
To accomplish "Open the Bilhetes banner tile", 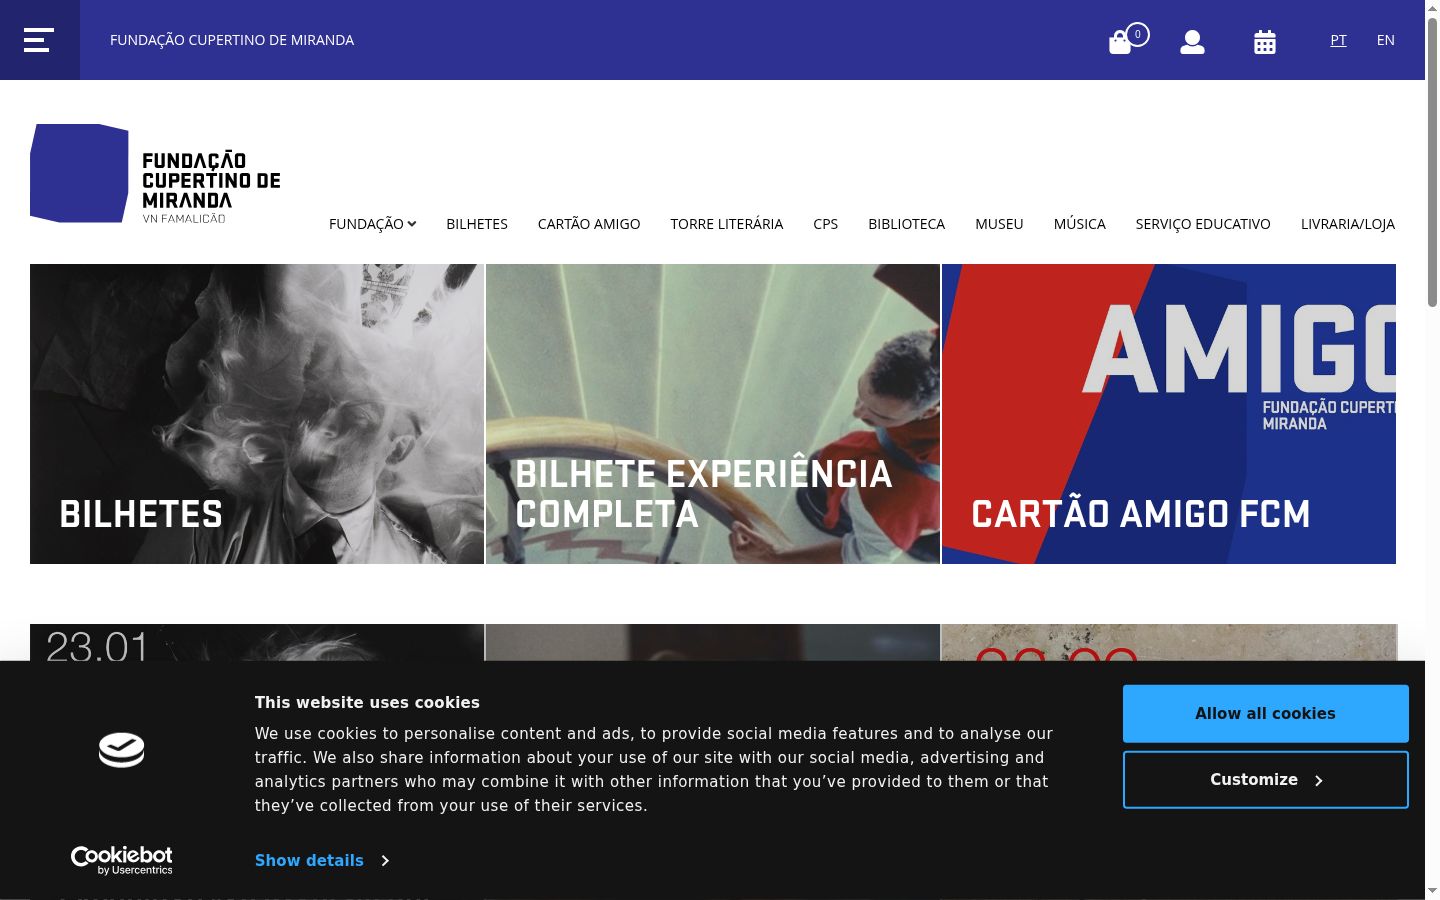I will tap(257, 414).
